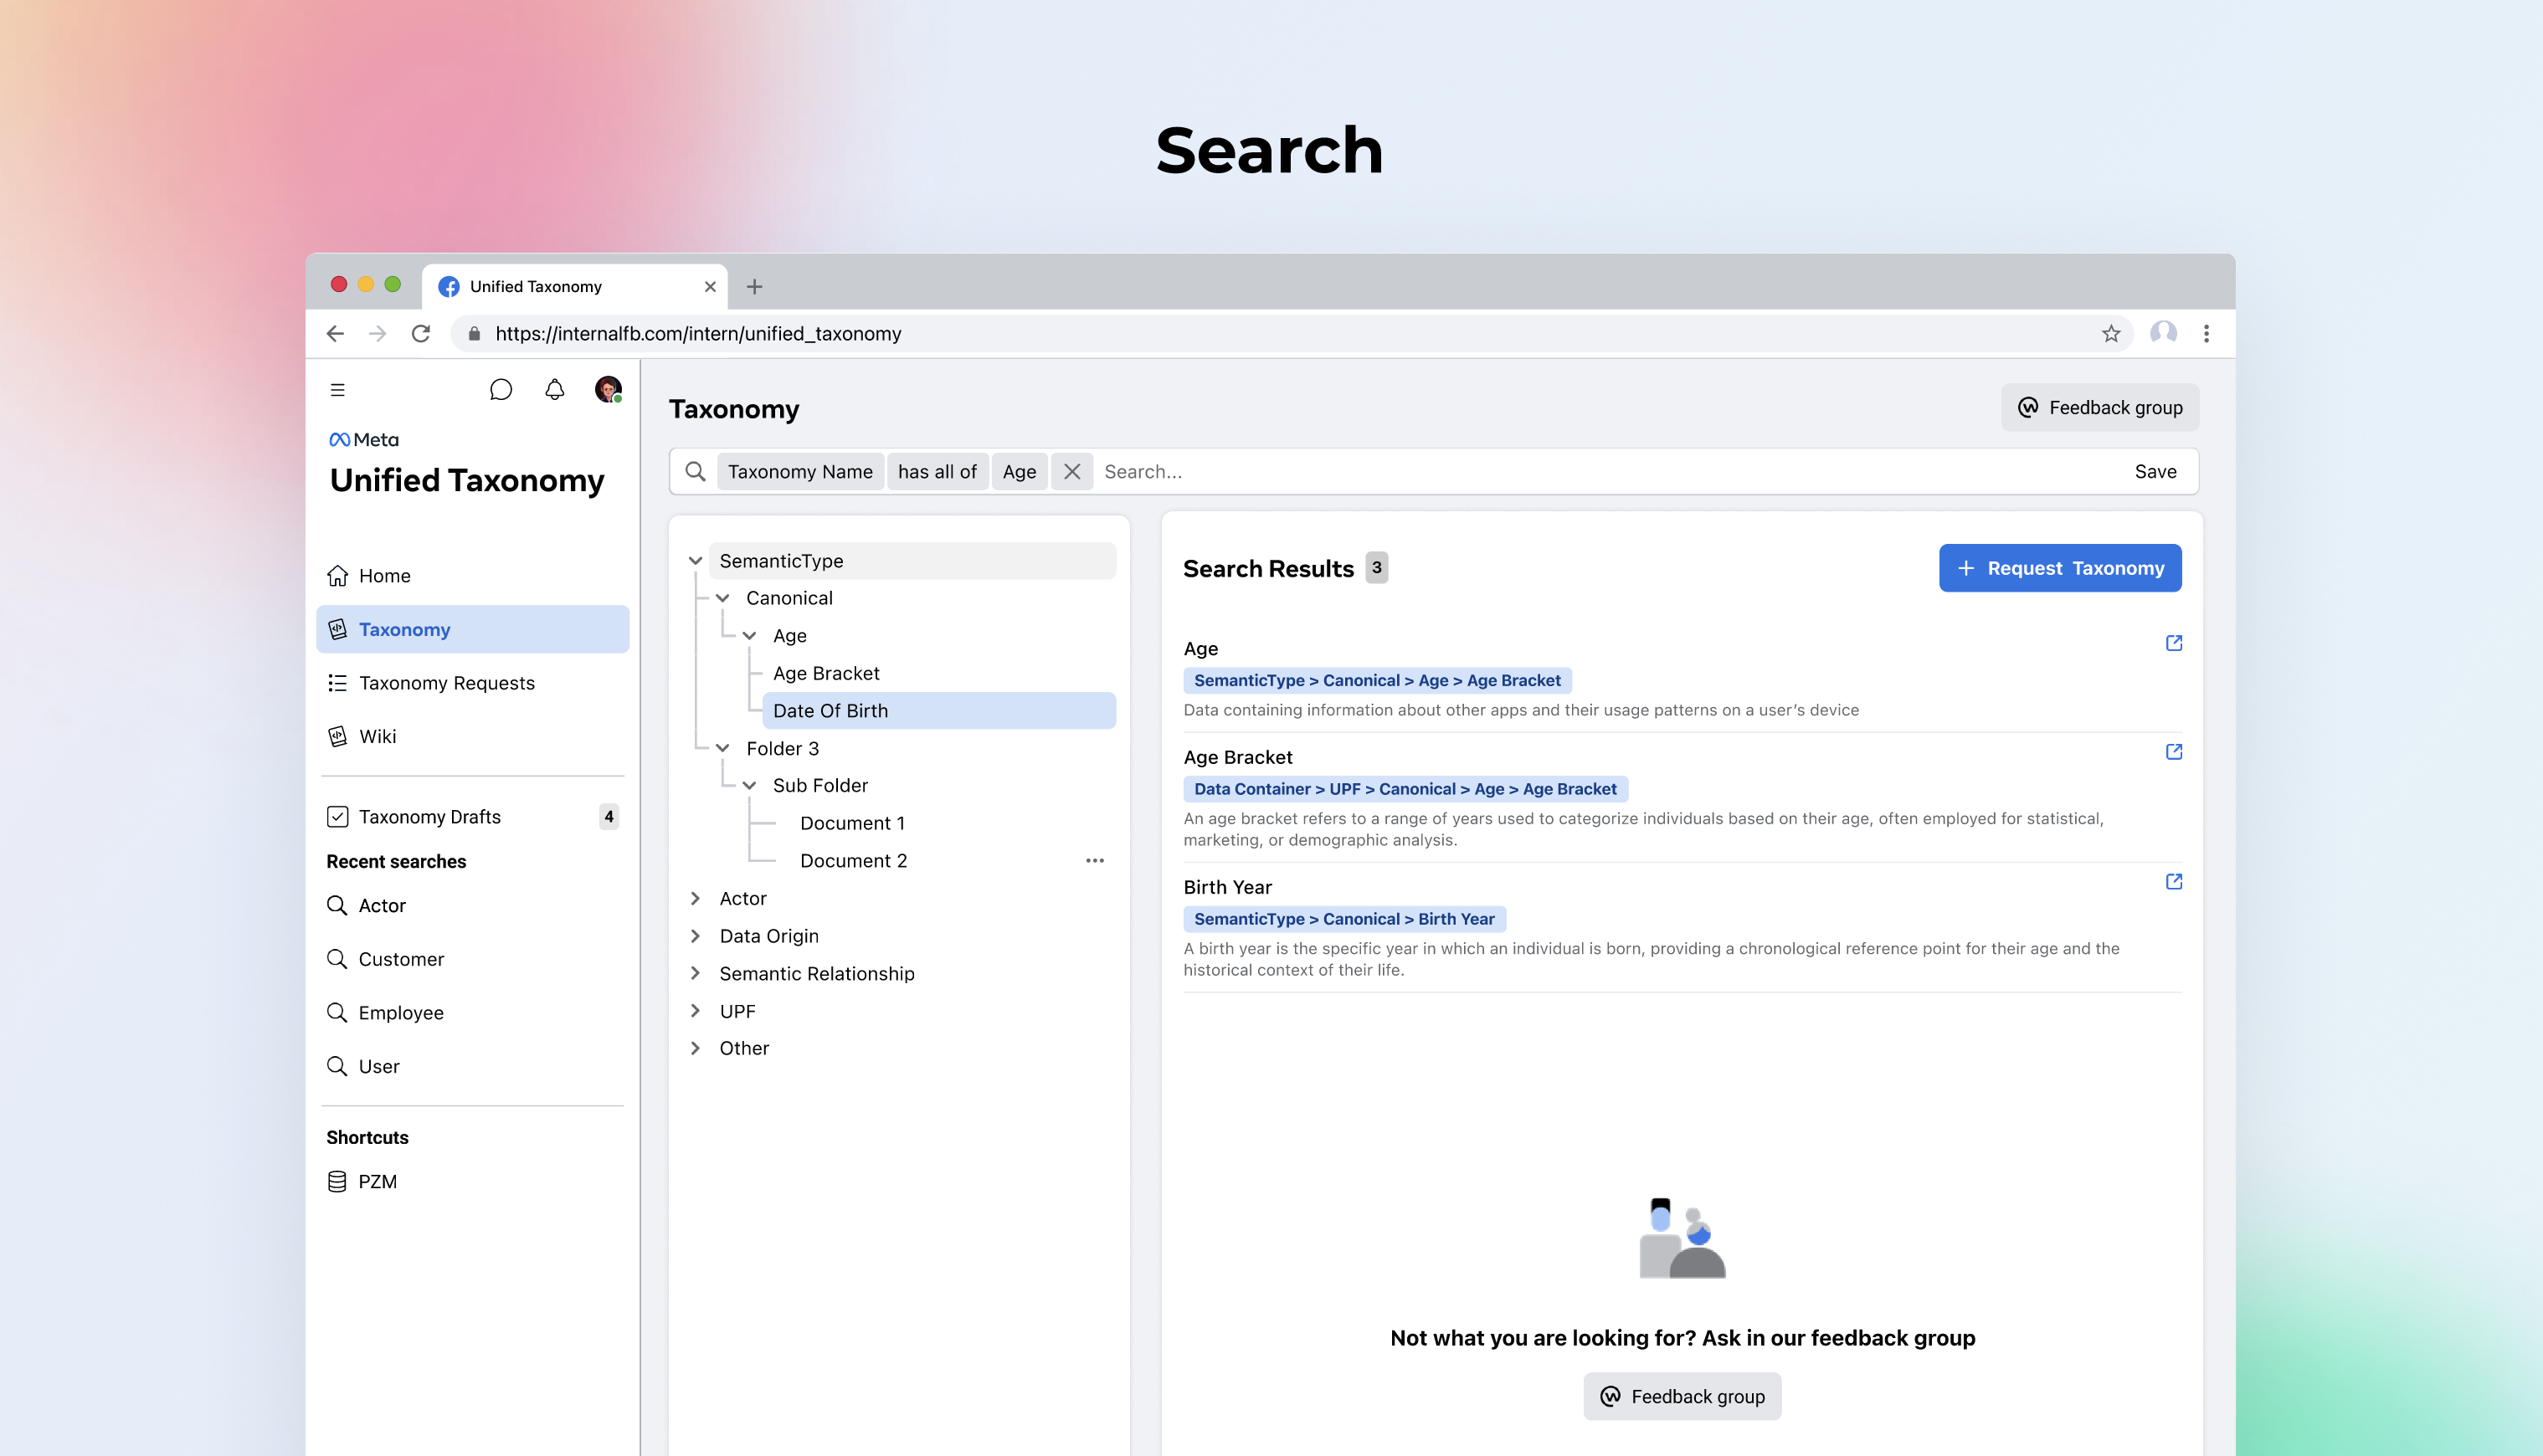Screen dimensions: 2543x1456
Task: Expand the UPF tree node
Action: (695, 1011)
